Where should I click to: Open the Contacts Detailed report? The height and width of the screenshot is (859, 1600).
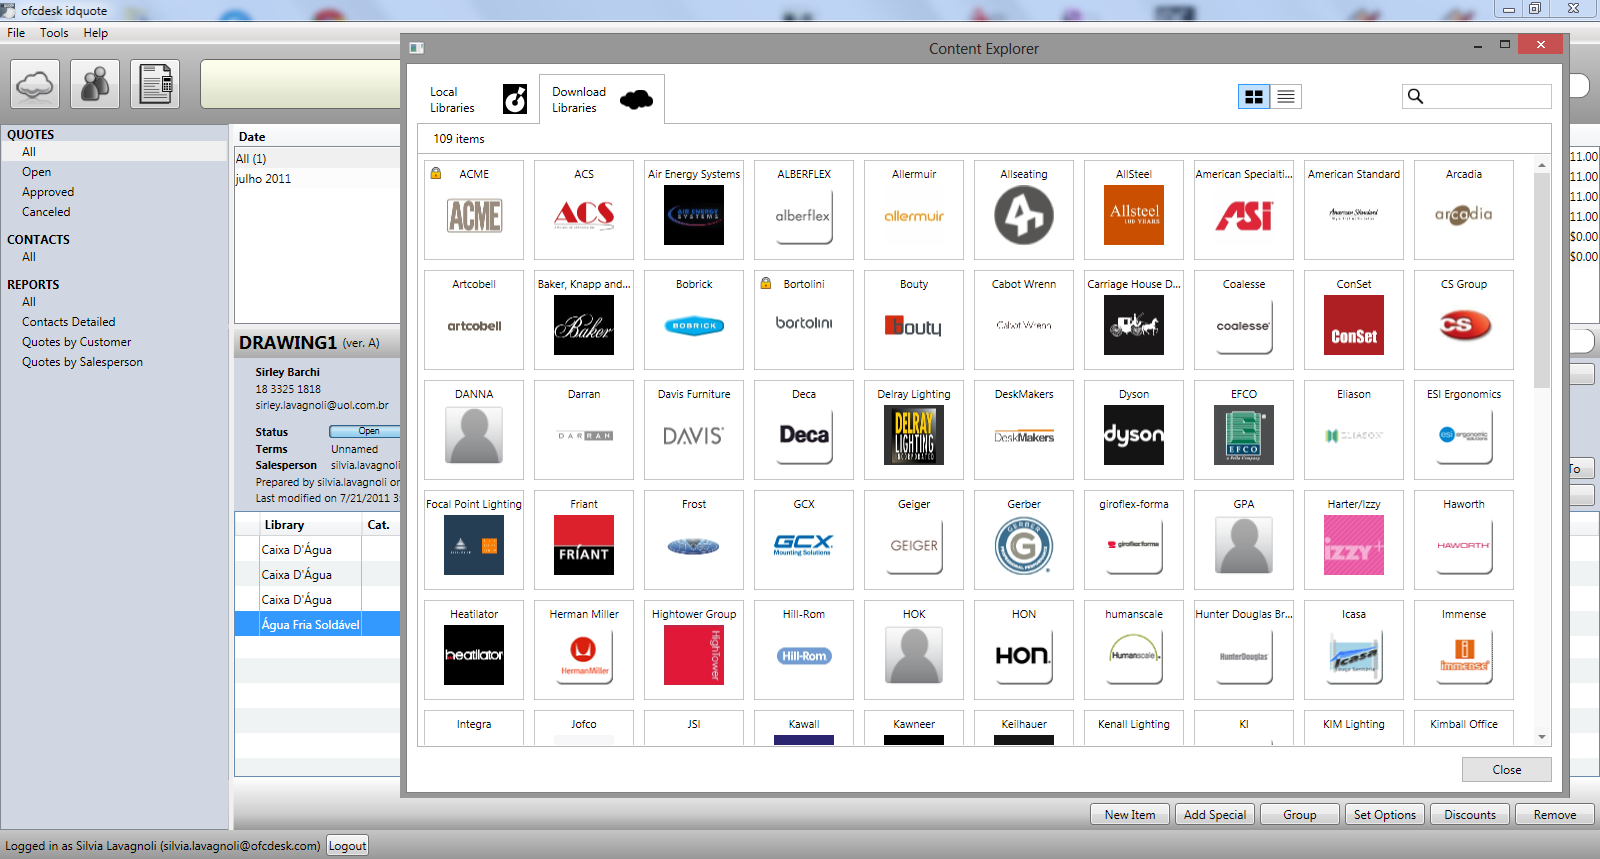(x=68, y=322)
